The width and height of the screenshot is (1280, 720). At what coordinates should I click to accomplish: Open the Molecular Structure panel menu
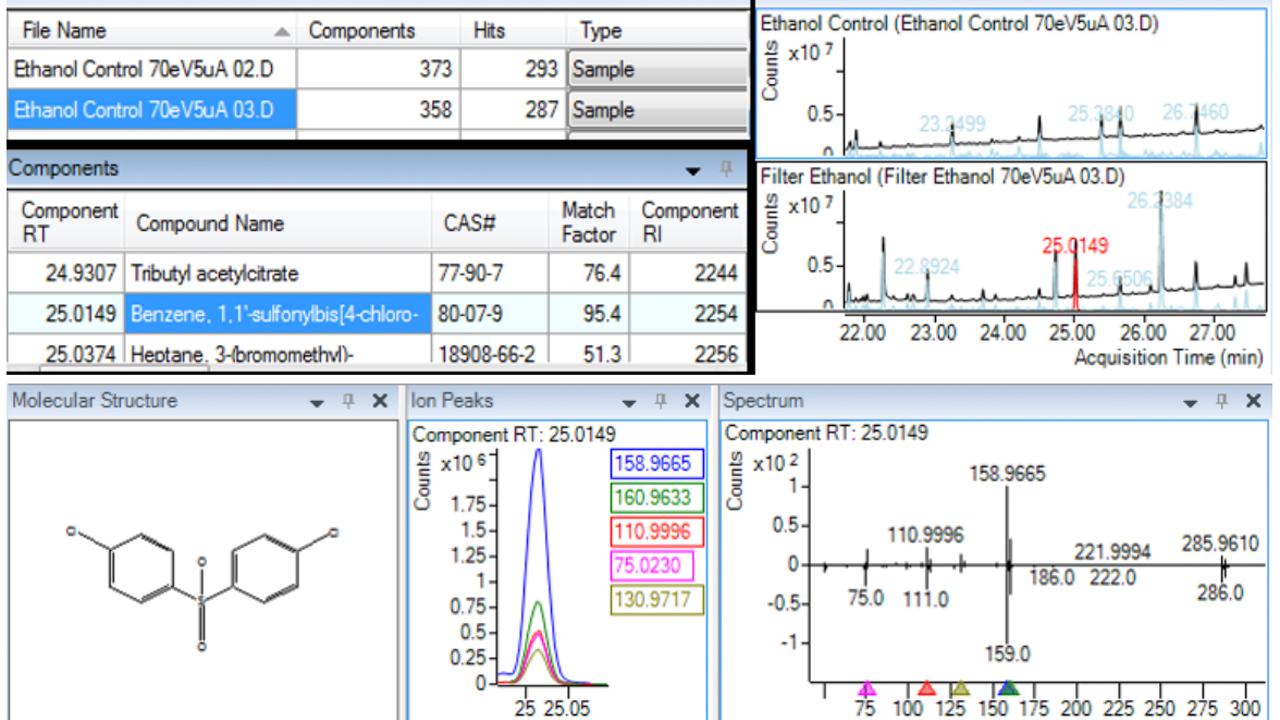(318, 400)
